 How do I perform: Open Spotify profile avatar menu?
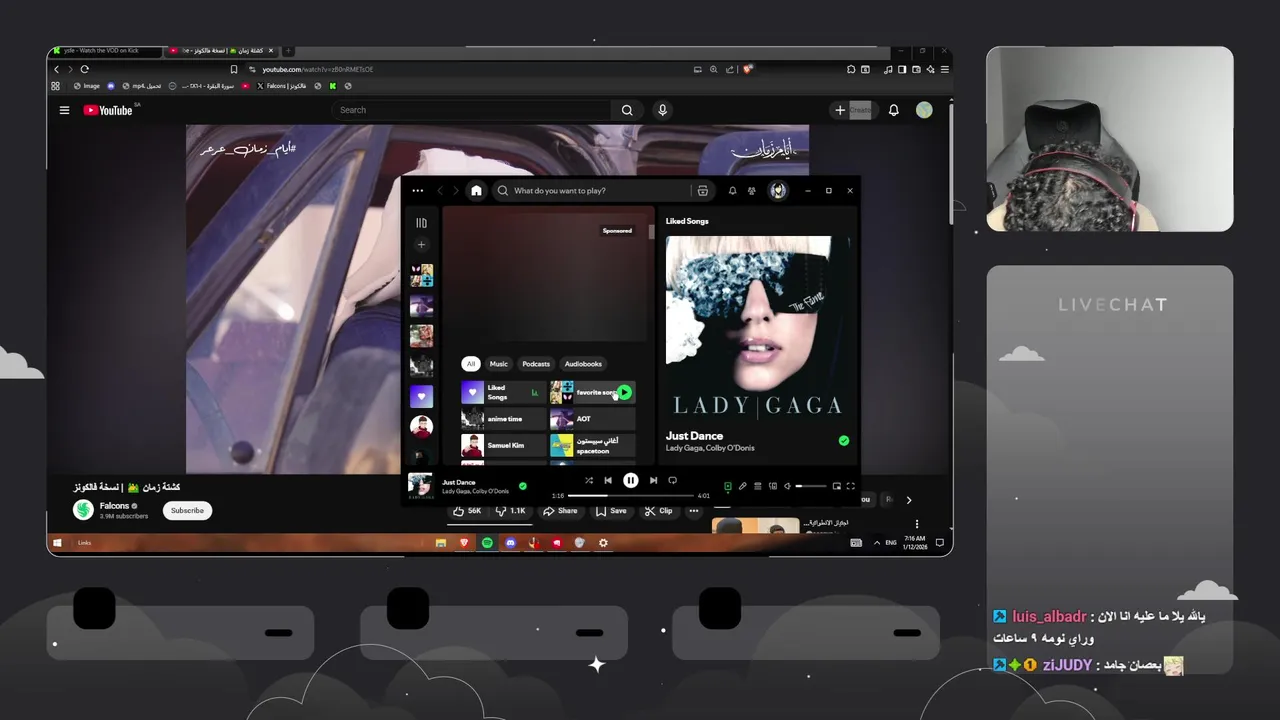click(778, 191)
